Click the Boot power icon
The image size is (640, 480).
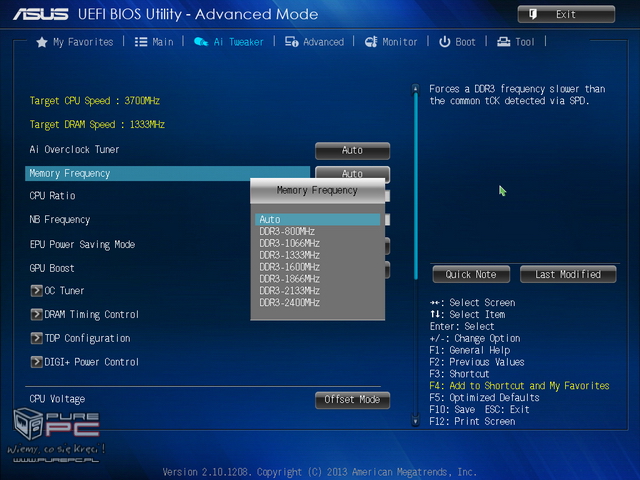point(444,42)
